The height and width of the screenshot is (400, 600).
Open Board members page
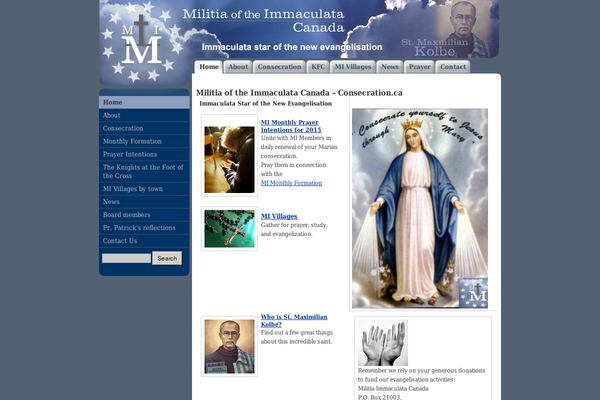click(144, 215)
